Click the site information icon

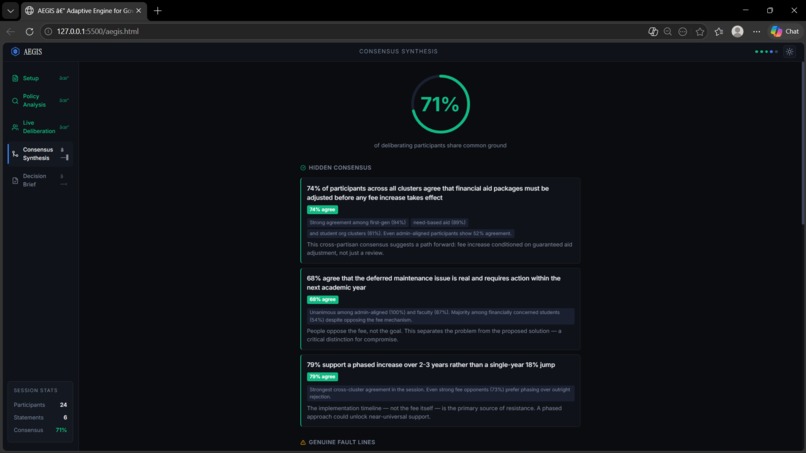[48, 31]
